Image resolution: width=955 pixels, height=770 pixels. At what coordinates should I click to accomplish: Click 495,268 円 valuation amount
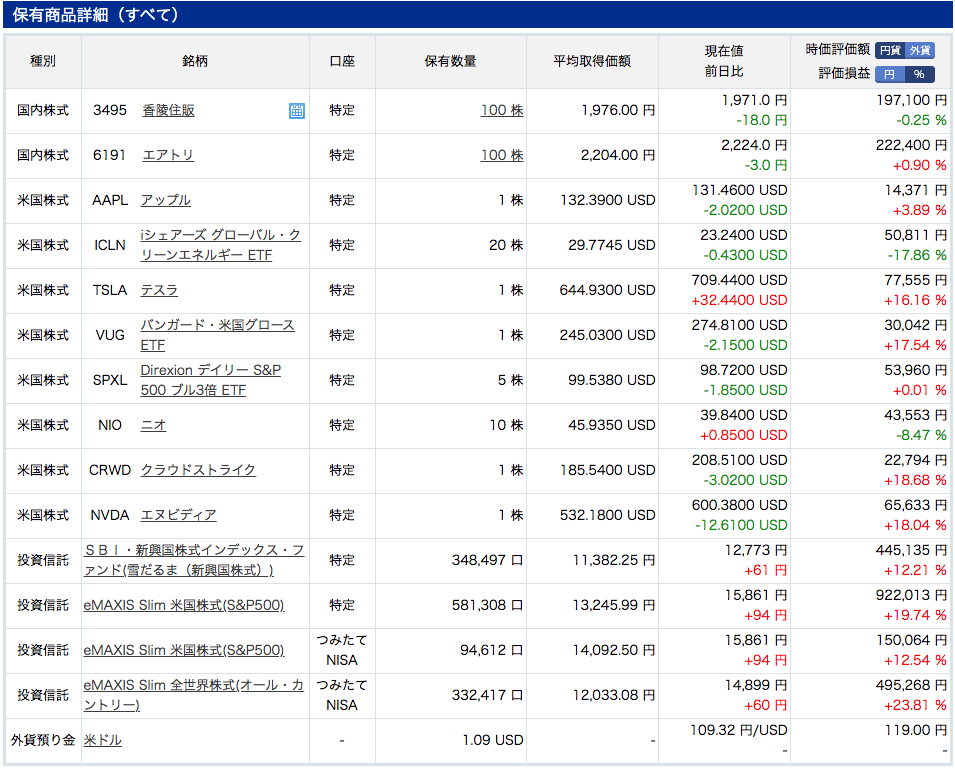point(911,685)
